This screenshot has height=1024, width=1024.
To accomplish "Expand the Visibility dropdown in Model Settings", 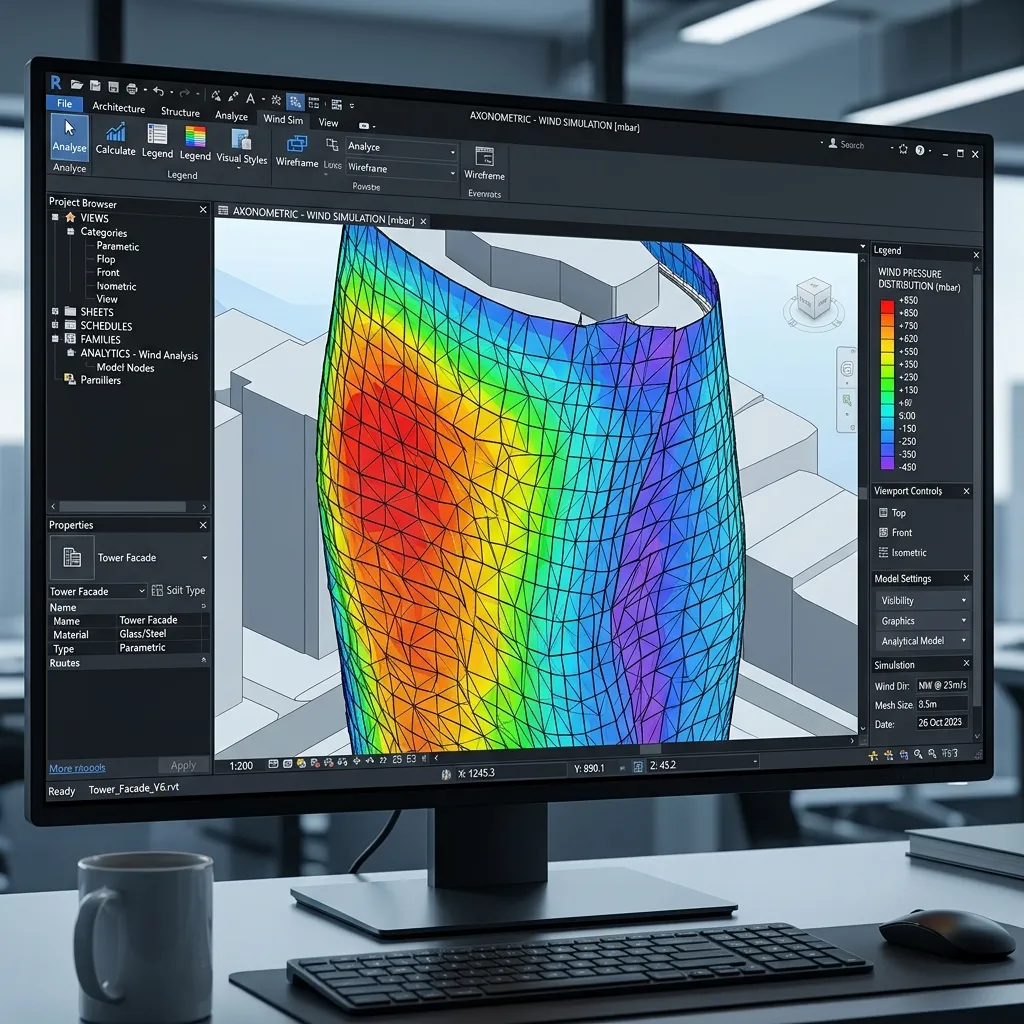I will coord(922,601).
